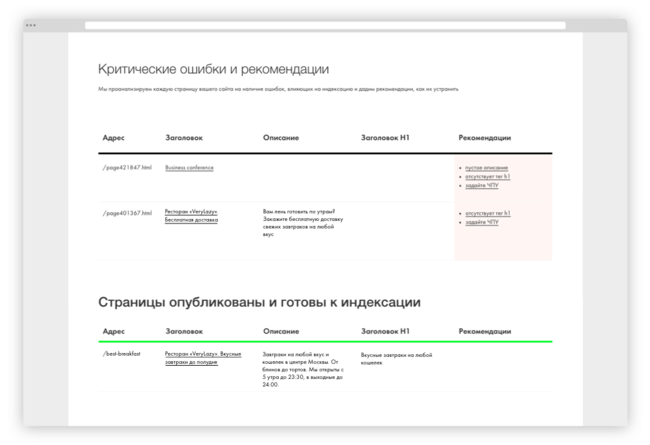
Task: Click the browser window control dots
Action: tap(30, 24)
